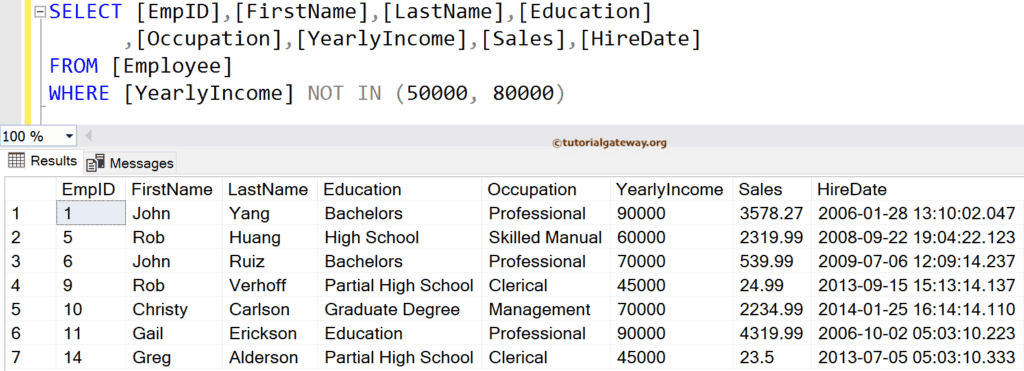Click the '23.5' sales cell
The image size is (1024, 371).
[772, 357]
